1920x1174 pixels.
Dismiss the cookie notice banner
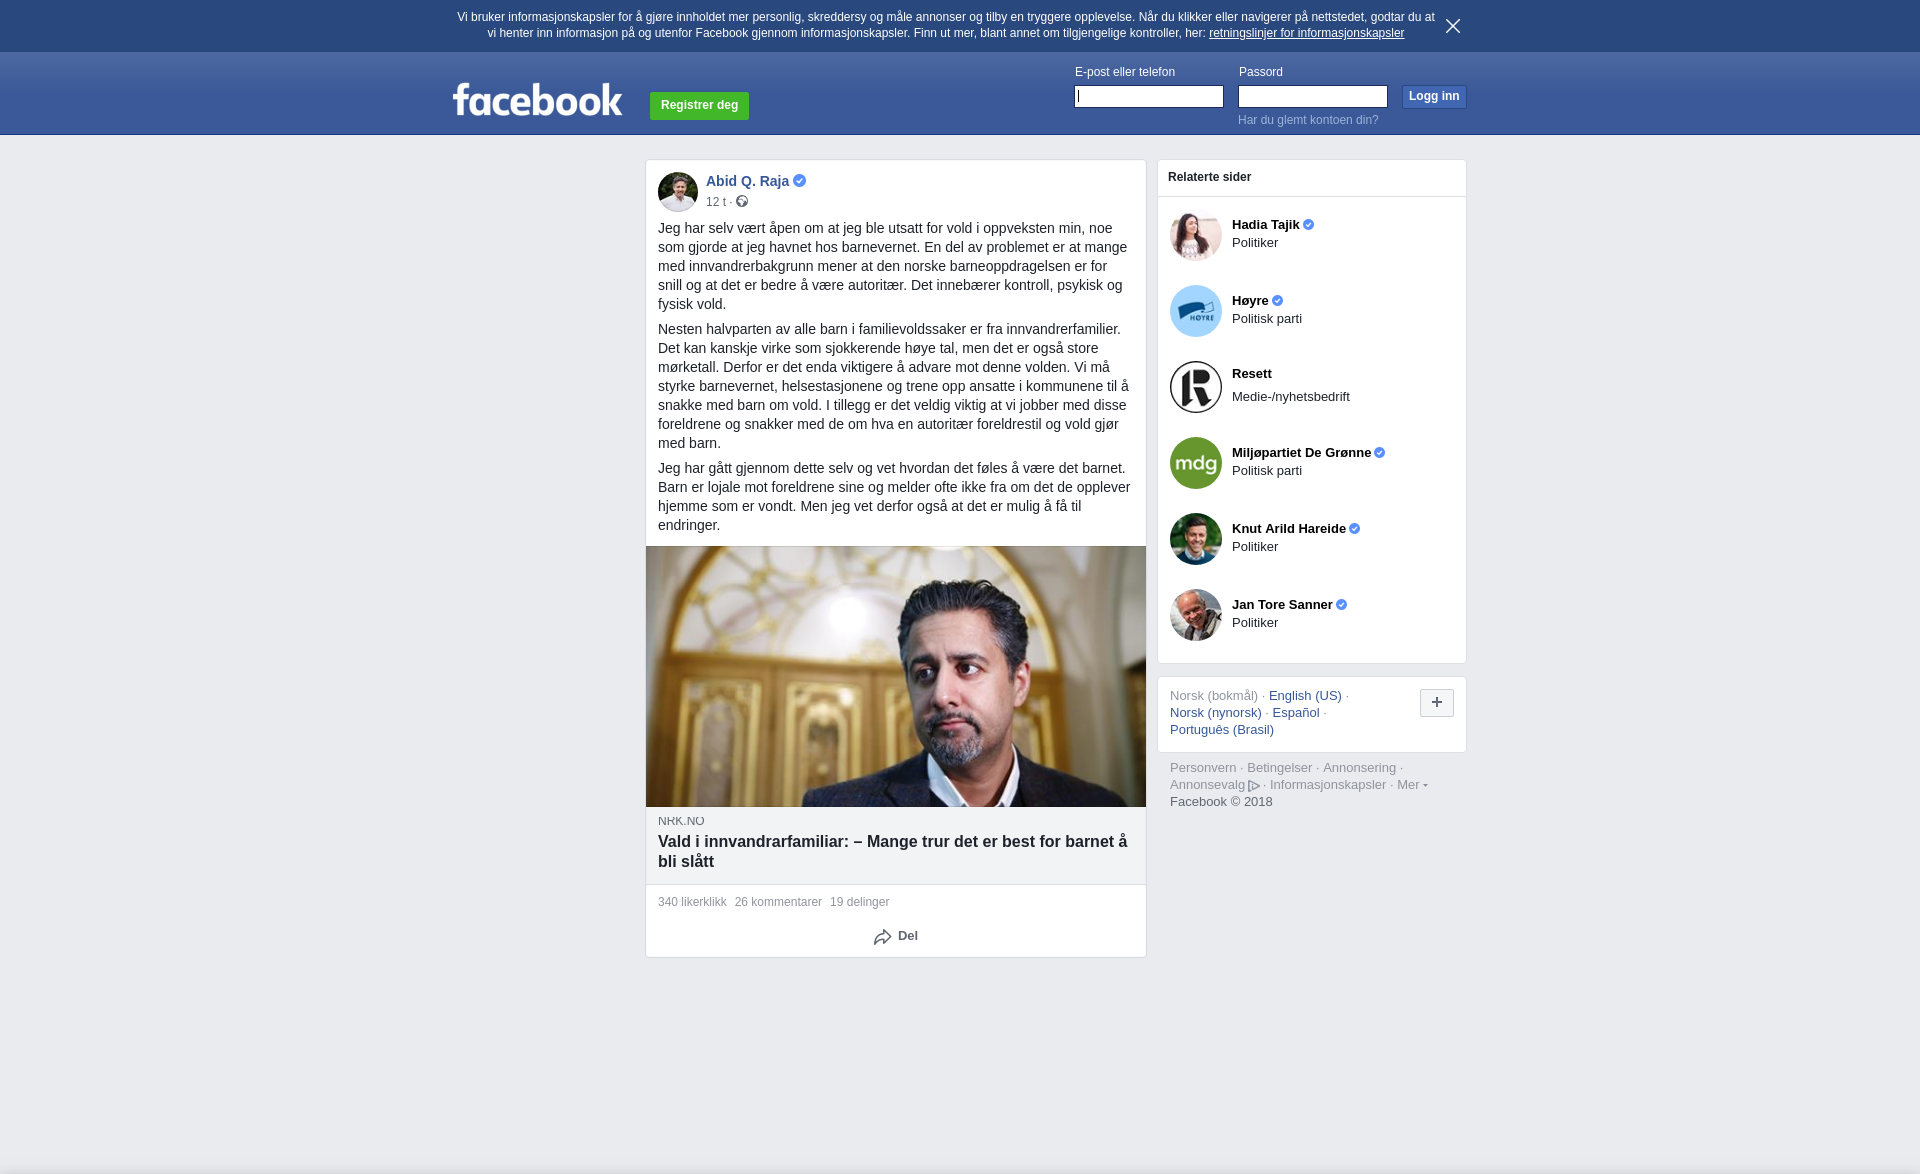(x=1453, y=26)
